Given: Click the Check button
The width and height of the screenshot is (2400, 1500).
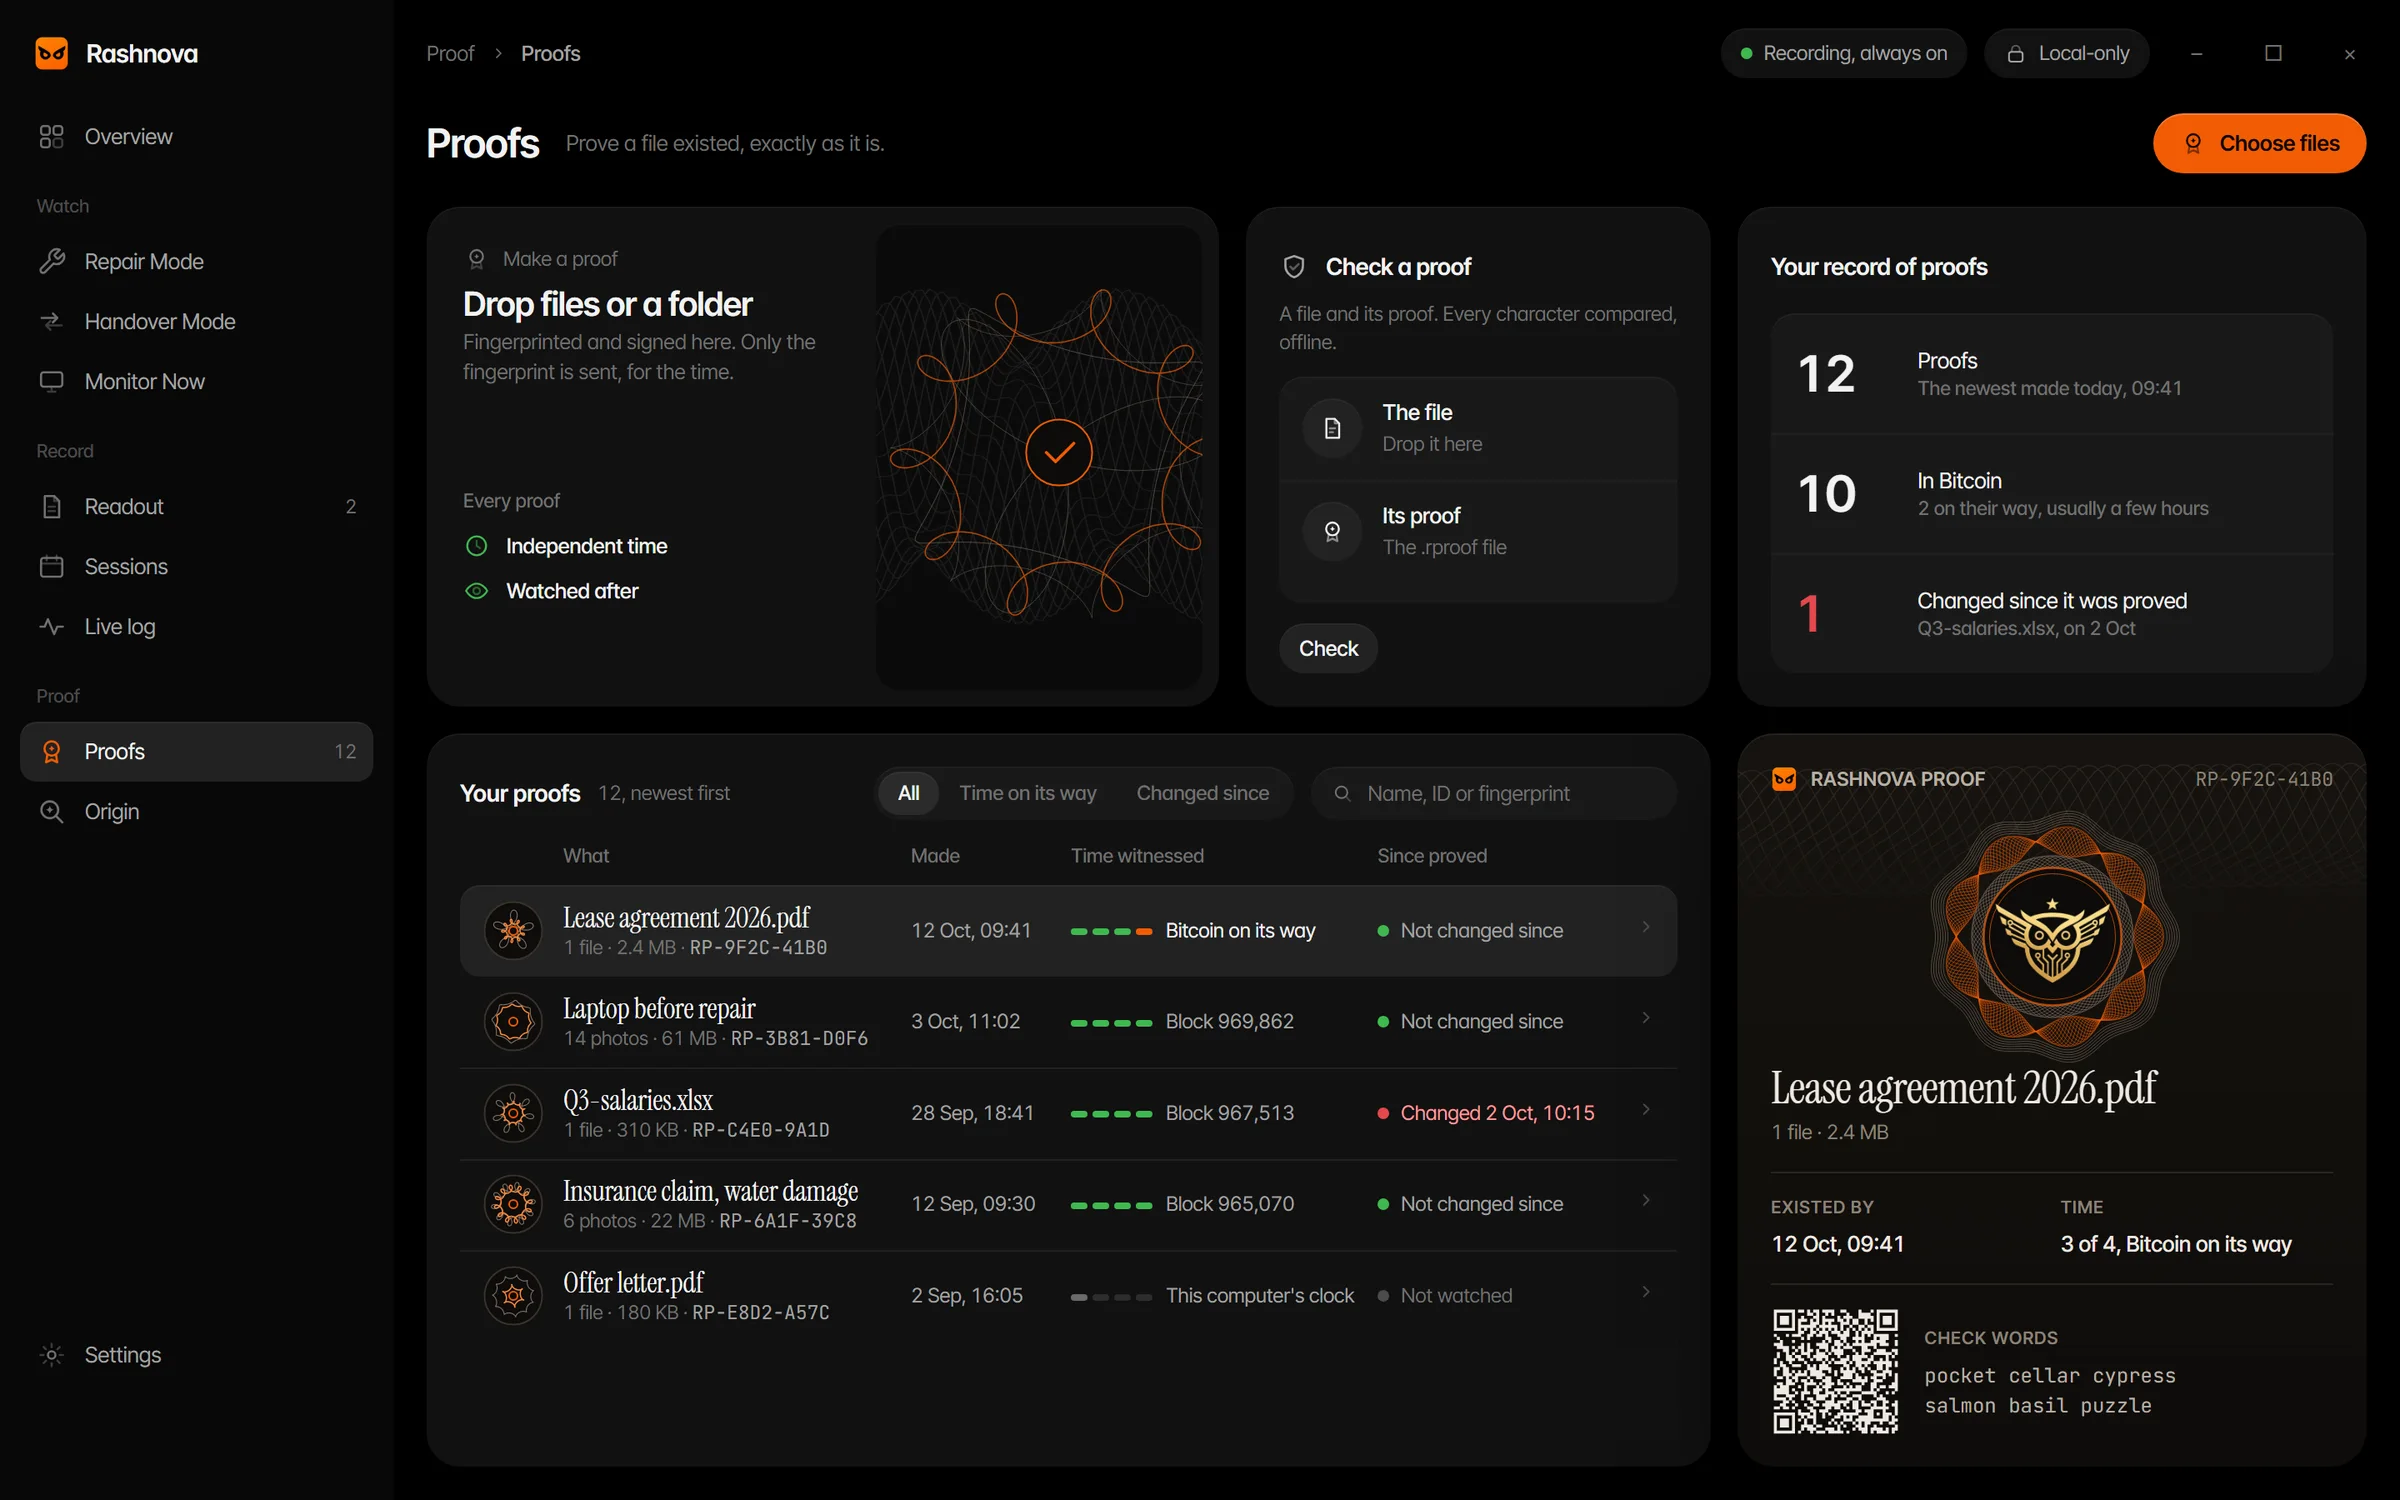Looking at the screenshot, I should click(1328, 648).
